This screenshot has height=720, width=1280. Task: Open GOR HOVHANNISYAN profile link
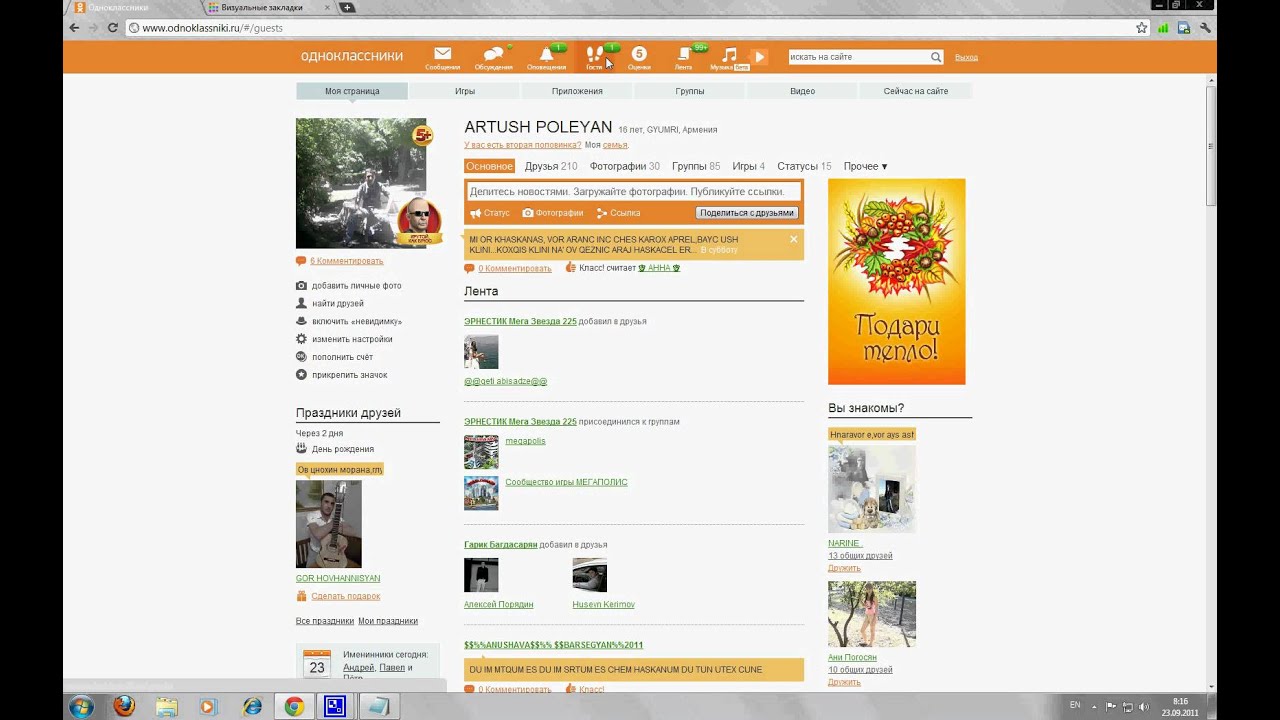(338, 578)
